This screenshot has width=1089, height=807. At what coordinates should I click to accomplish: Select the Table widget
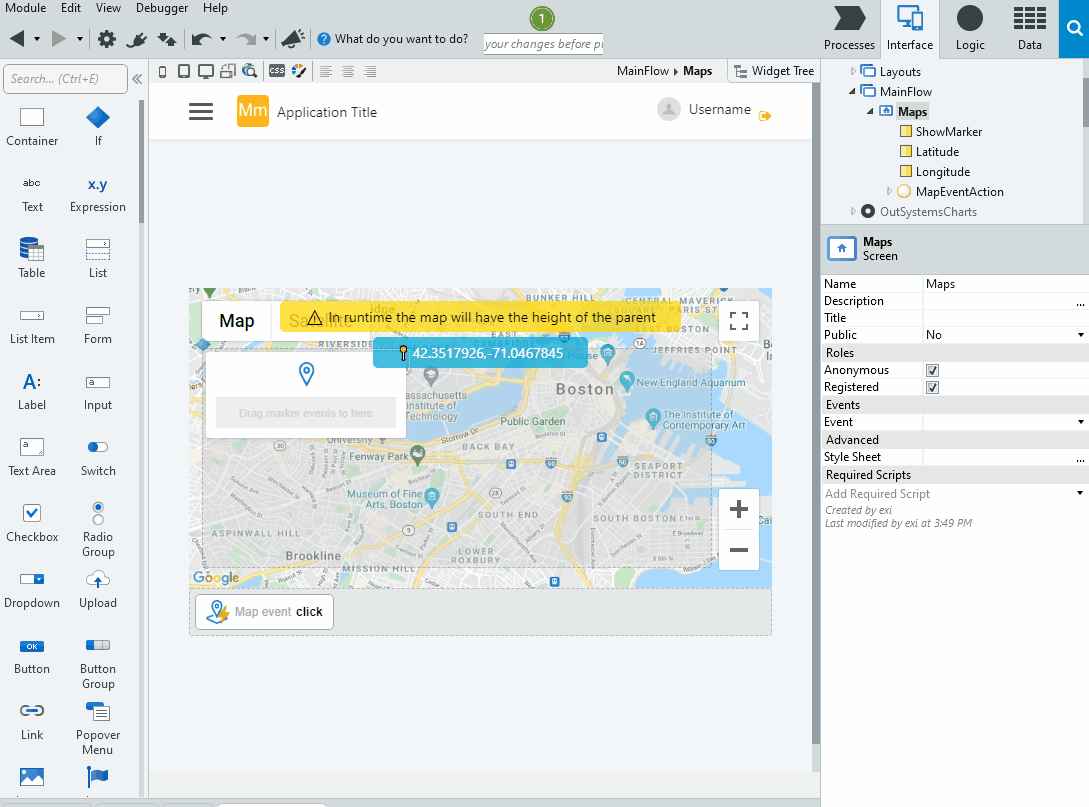32,258
